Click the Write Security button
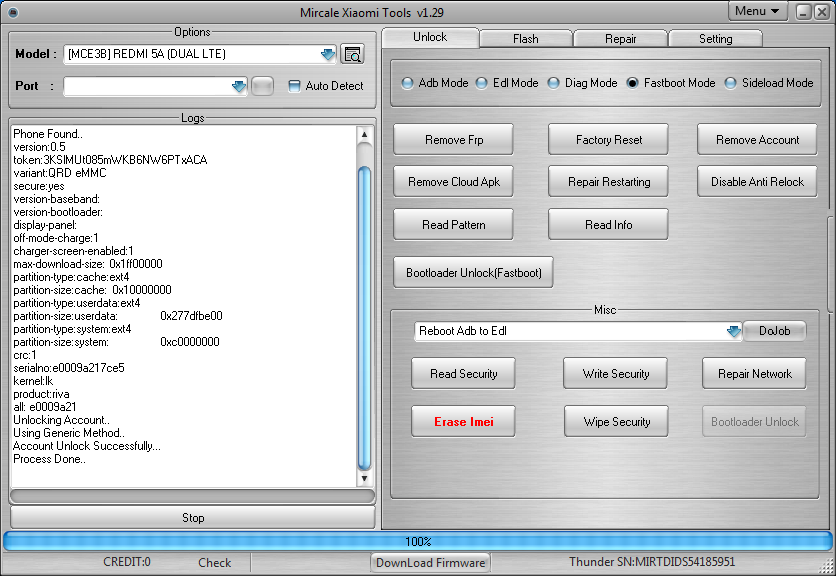836x576 pixels. coord(616,374)
